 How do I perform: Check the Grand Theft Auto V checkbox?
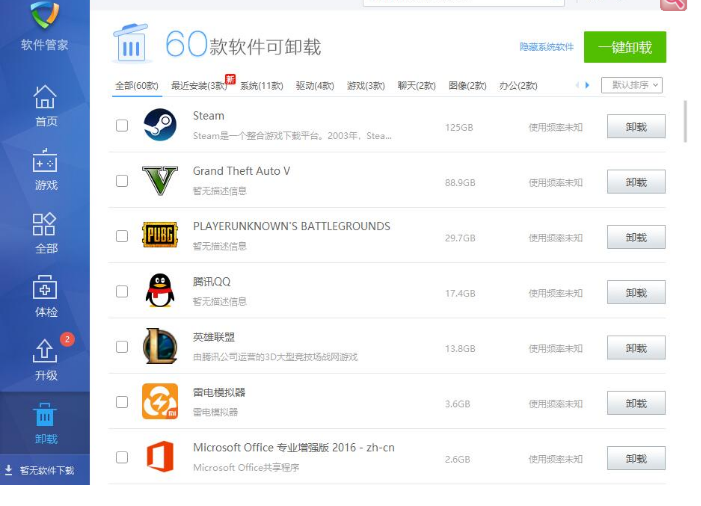(x=122, y=181)
